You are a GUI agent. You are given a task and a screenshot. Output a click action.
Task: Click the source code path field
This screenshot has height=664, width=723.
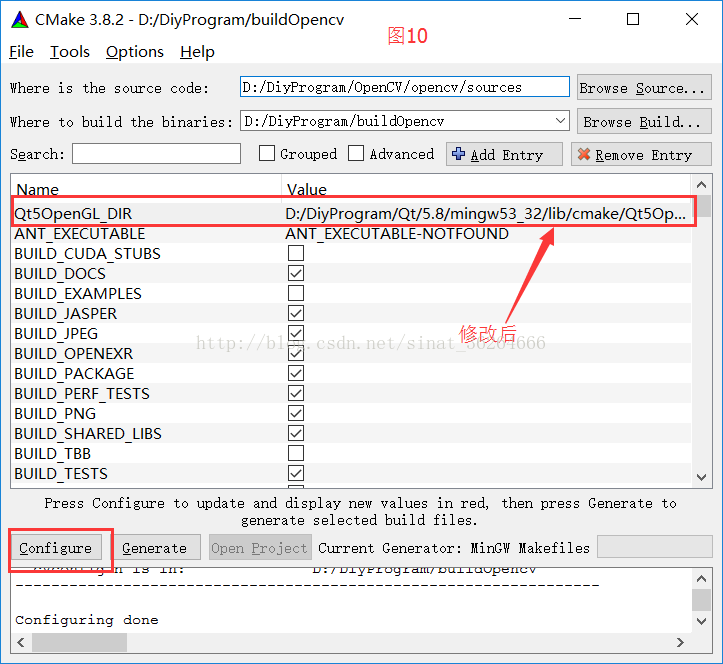pos(404,87)
